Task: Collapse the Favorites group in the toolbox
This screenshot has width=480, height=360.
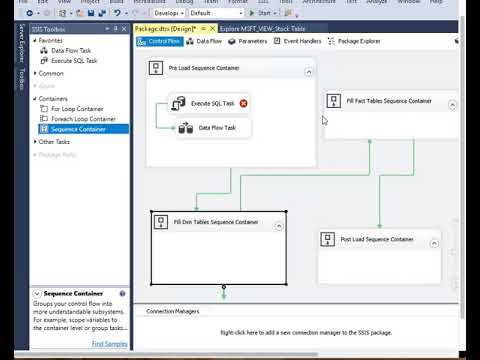Action: [x=35, y=40]
